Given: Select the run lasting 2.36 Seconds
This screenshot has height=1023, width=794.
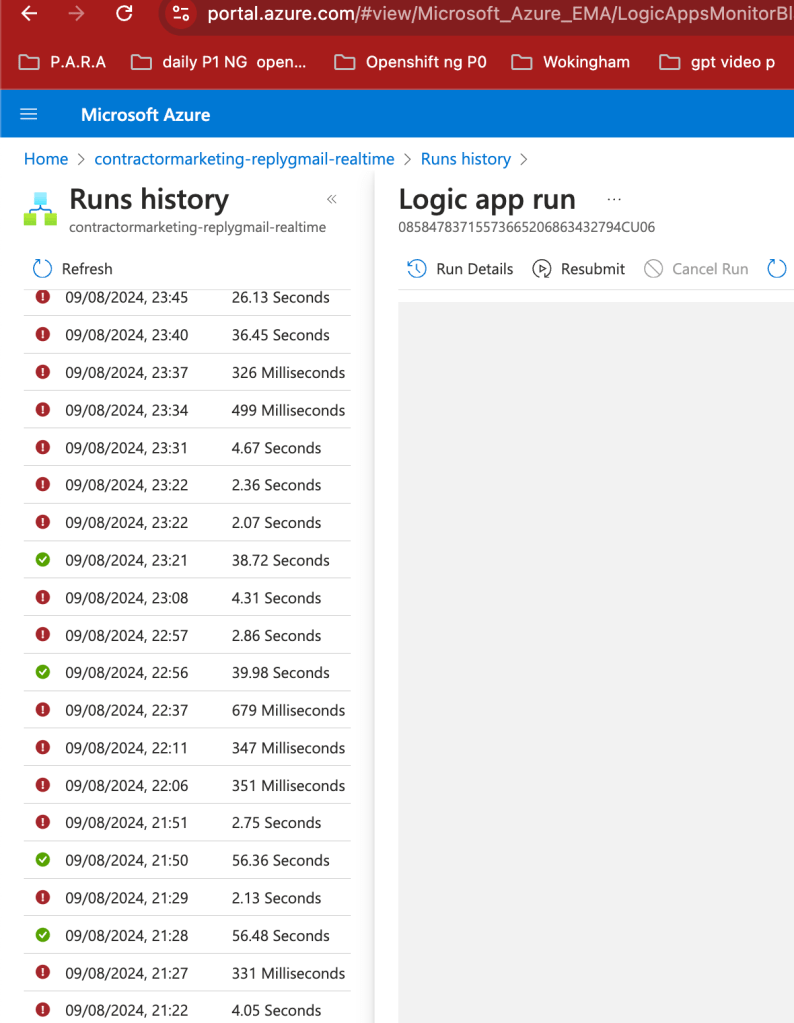Looking at the screenshot, I should pyautogui.click(x=187, y=485).
